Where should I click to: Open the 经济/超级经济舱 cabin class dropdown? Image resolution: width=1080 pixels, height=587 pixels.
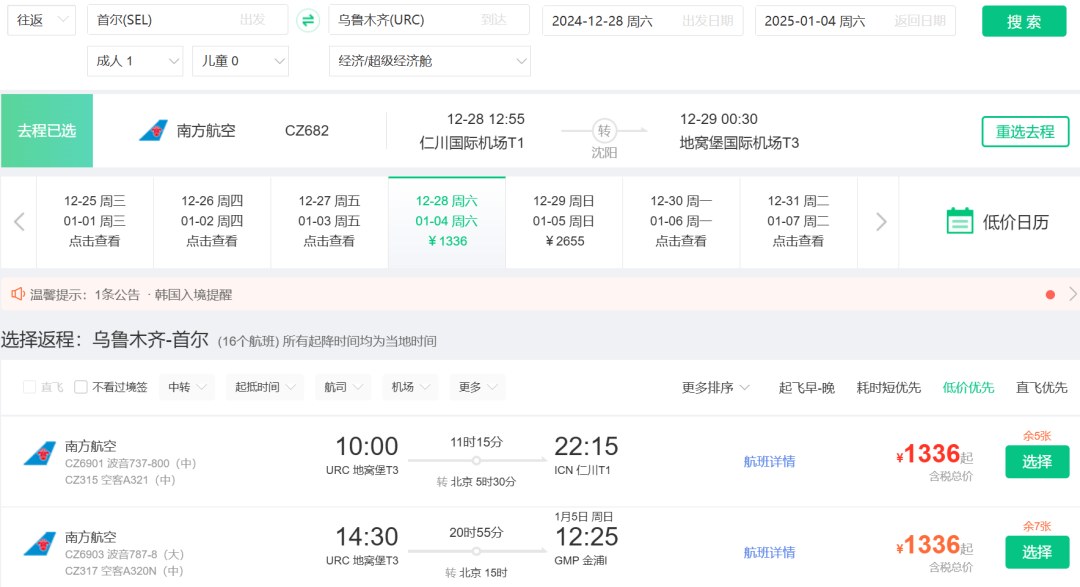point(429,61)
